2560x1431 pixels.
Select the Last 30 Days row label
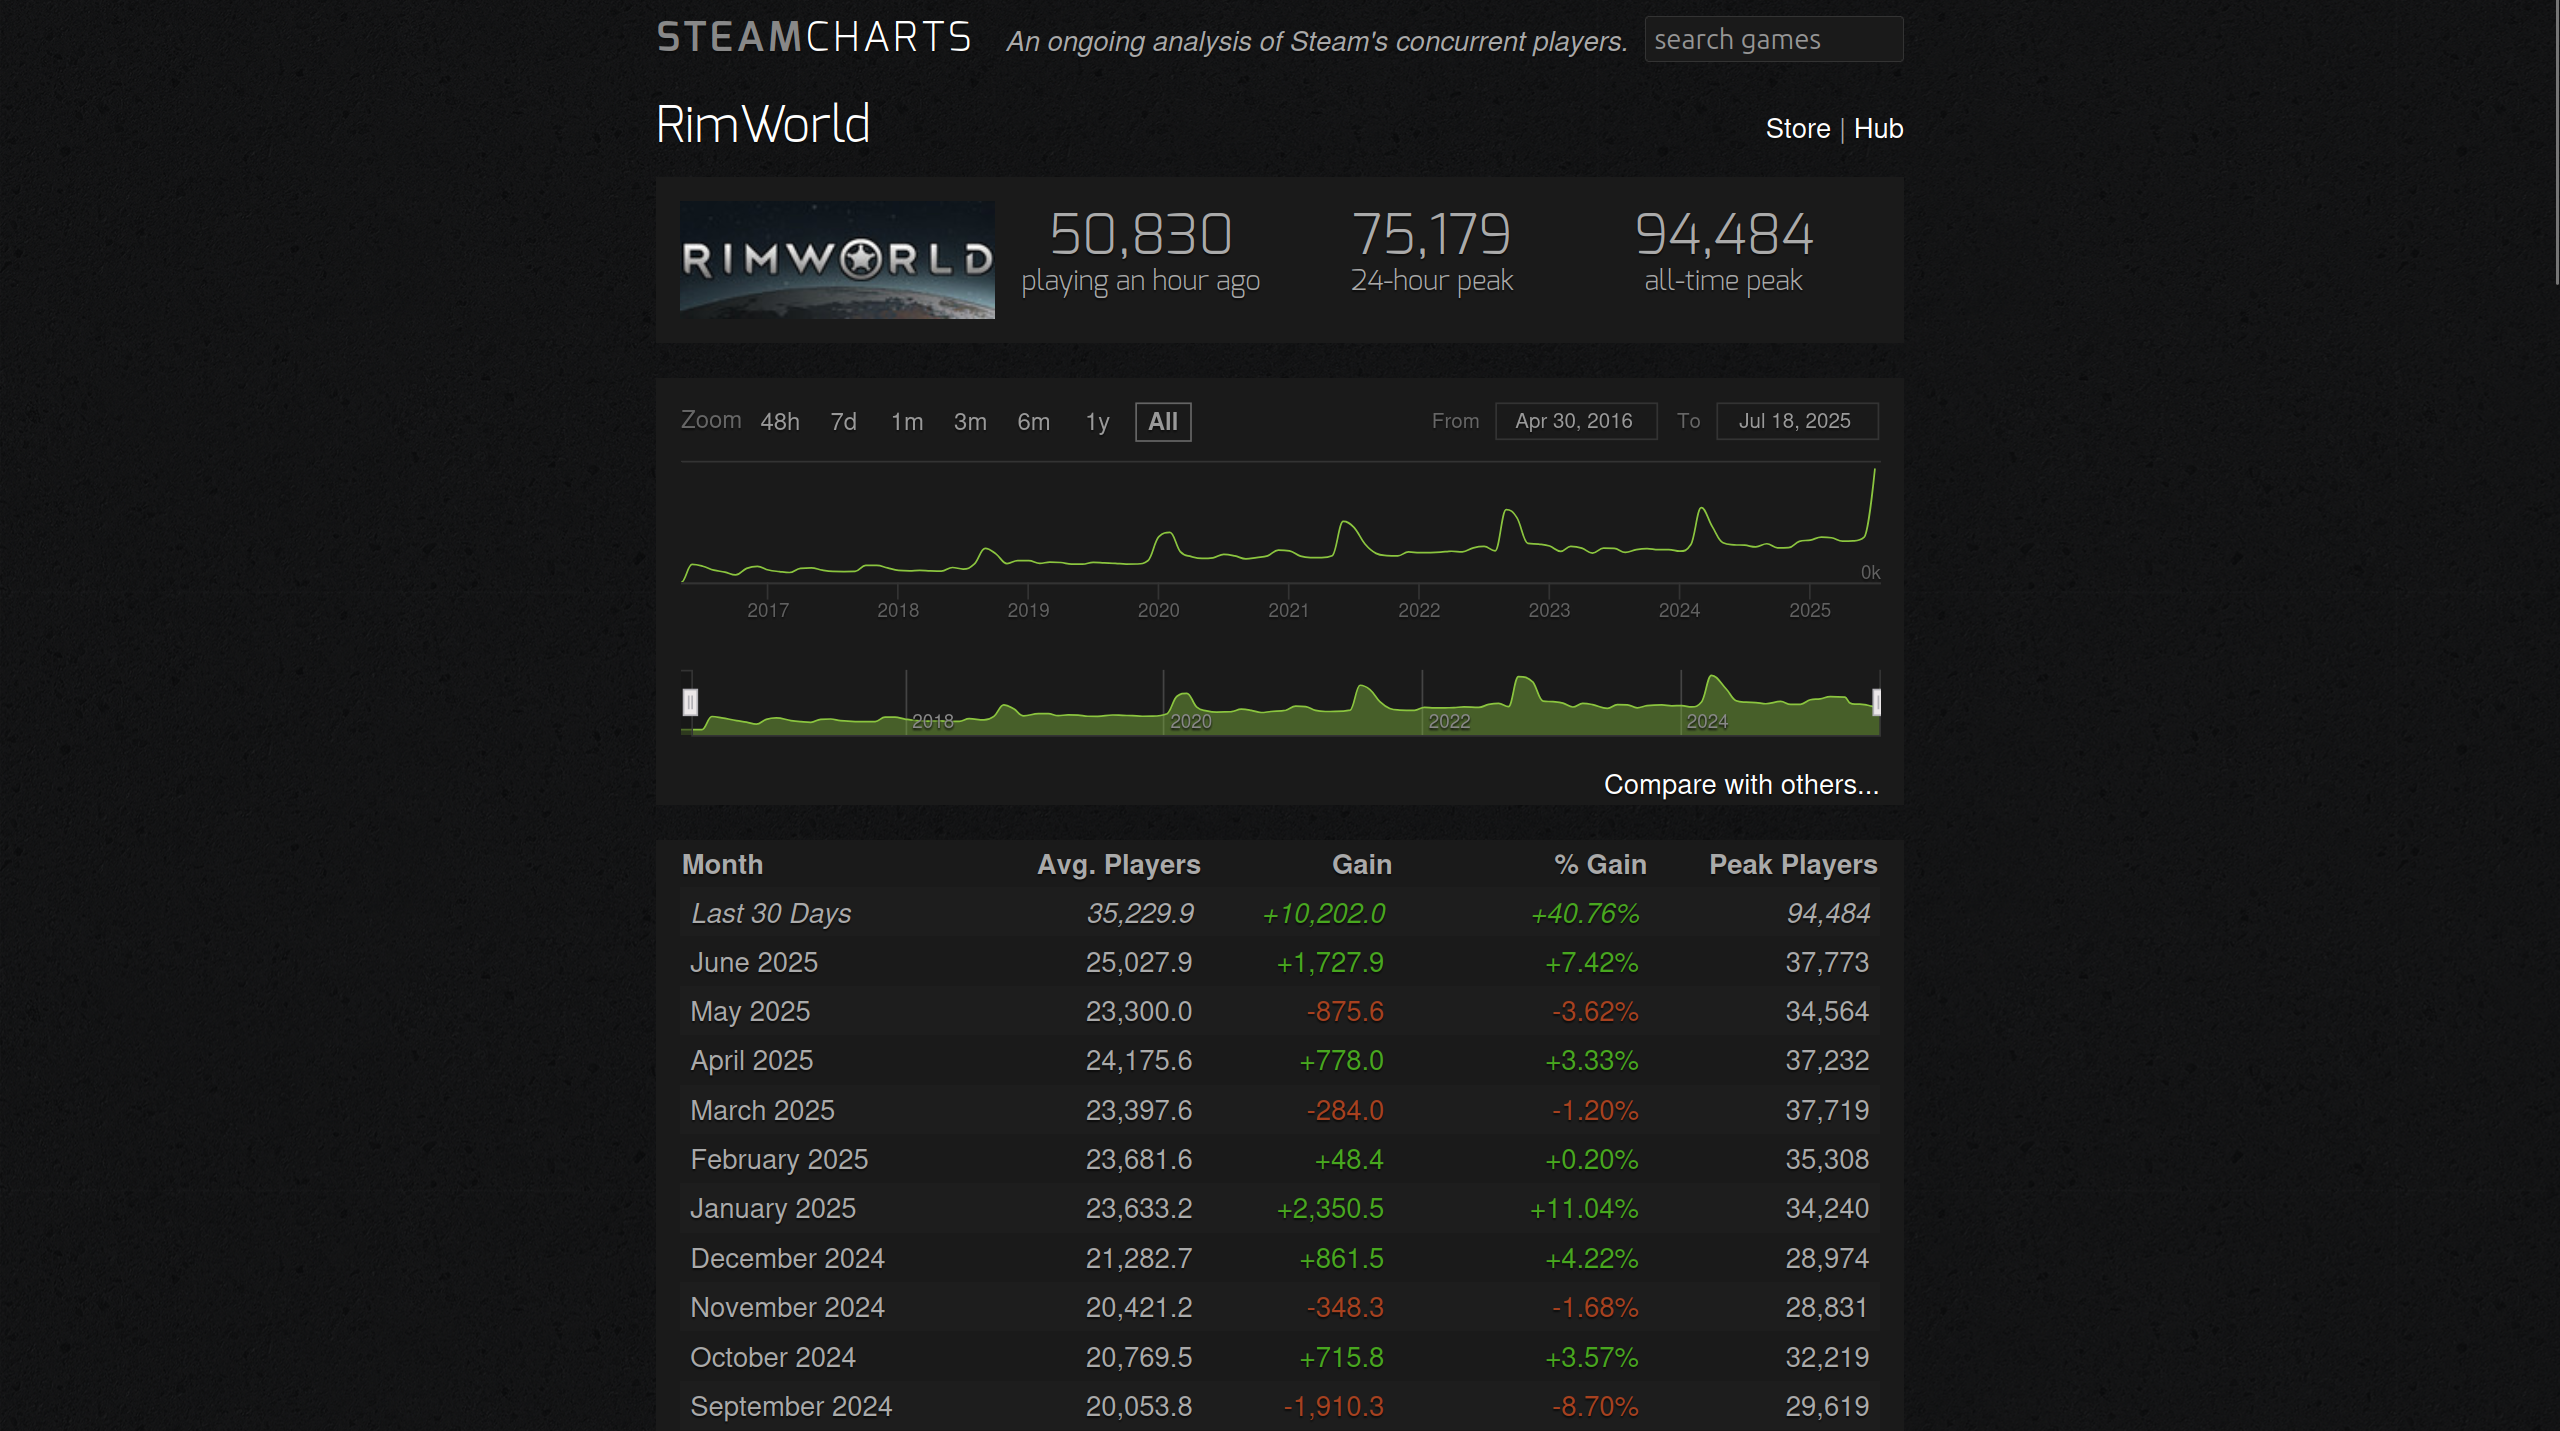(x=771, y=914)
